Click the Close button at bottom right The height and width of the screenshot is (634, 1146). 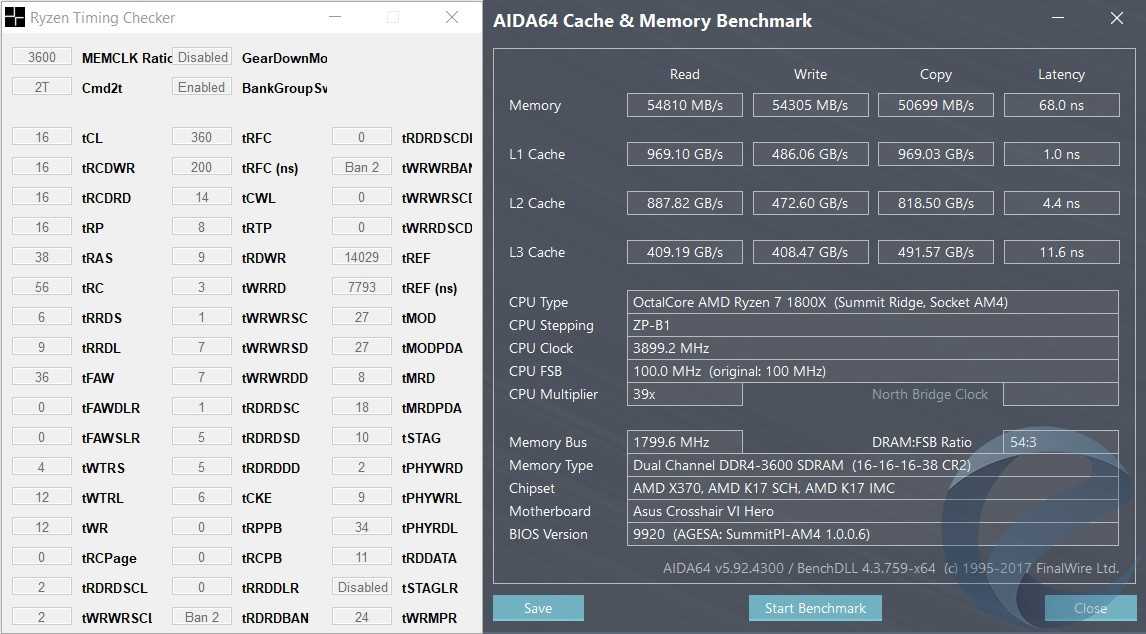click(x=1090, y=608)
